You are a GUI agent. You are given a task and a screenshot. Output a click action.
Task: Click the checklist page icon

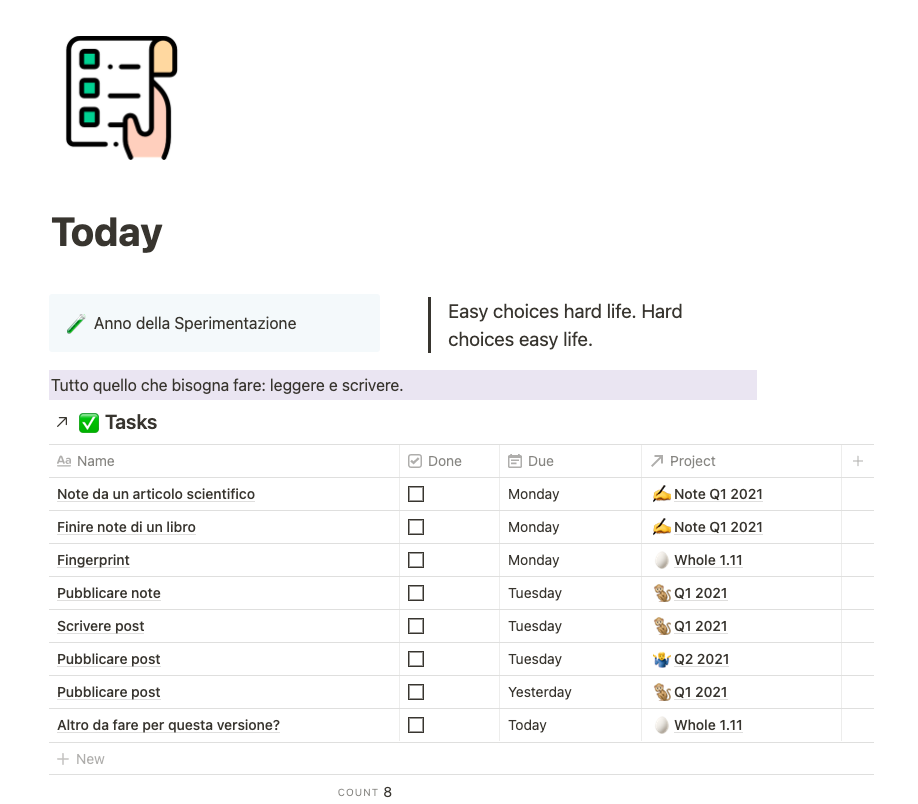(120, 97)
